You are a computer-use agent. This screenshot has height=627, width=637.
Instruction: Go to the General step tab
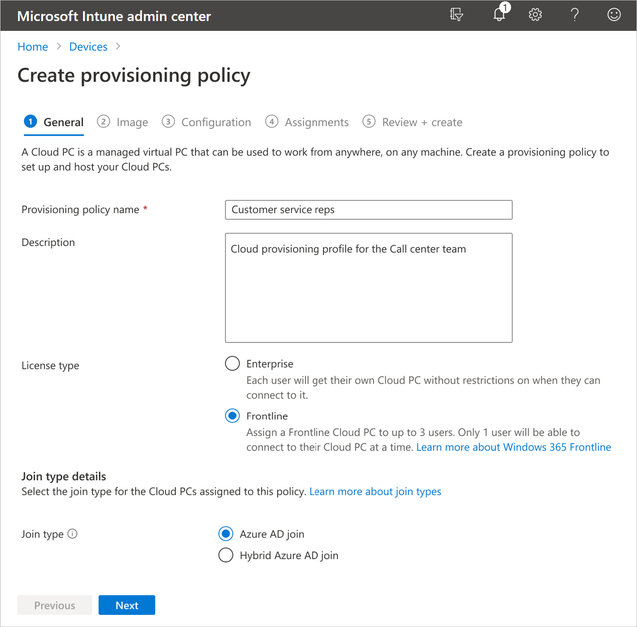point(54,122)
